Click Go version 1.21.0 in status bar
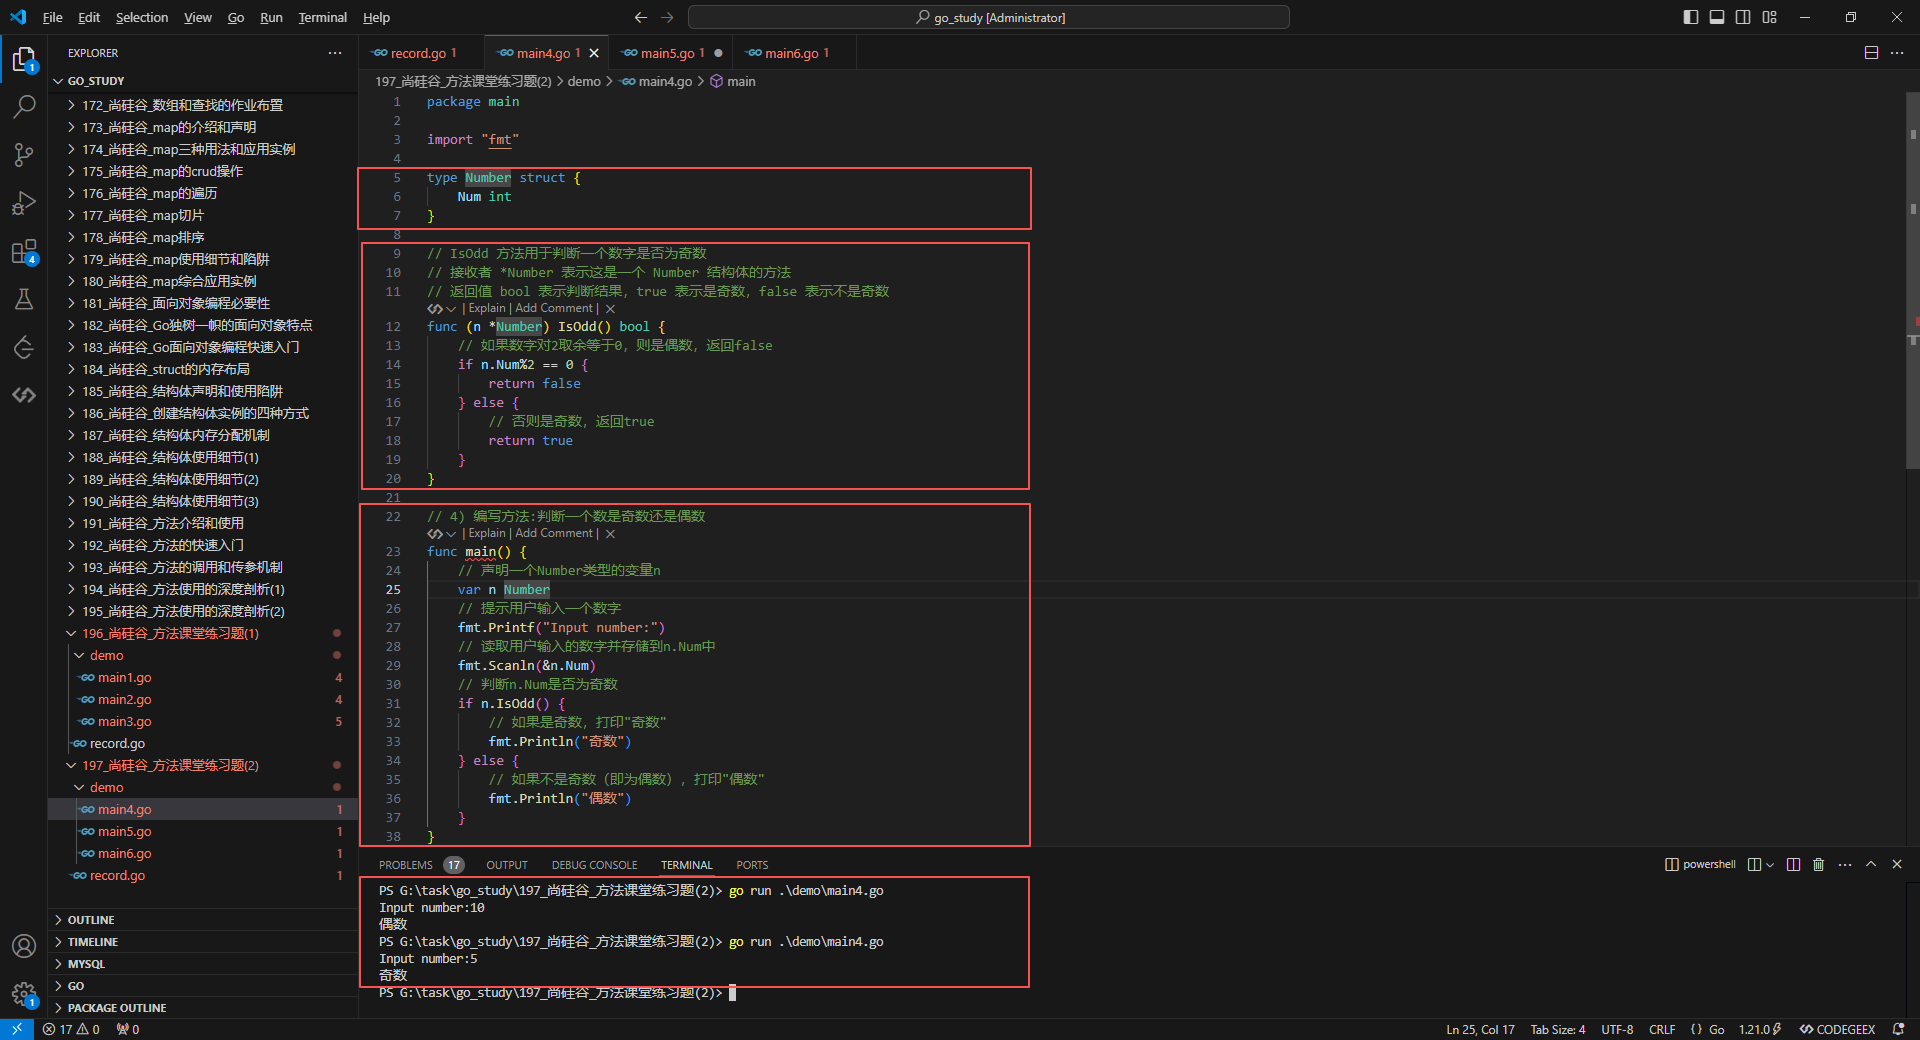1920x1040 pixels. click(1759, 1029)
